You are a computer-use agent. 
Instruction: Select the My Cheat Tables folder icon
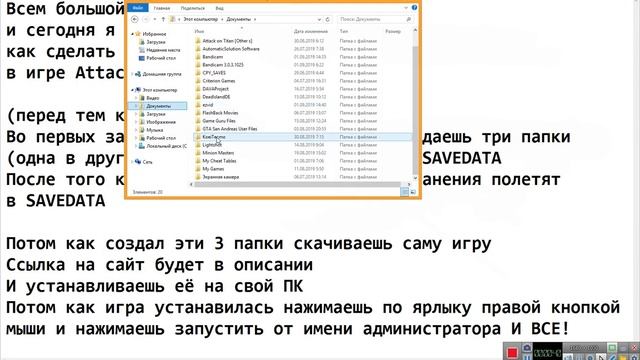coord(198,161)
